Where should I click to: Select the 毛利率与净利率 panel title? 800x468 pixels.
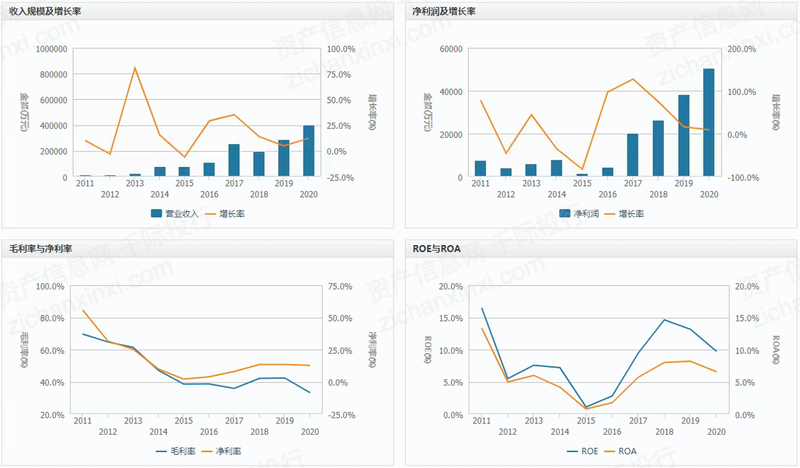pos(41,247)
